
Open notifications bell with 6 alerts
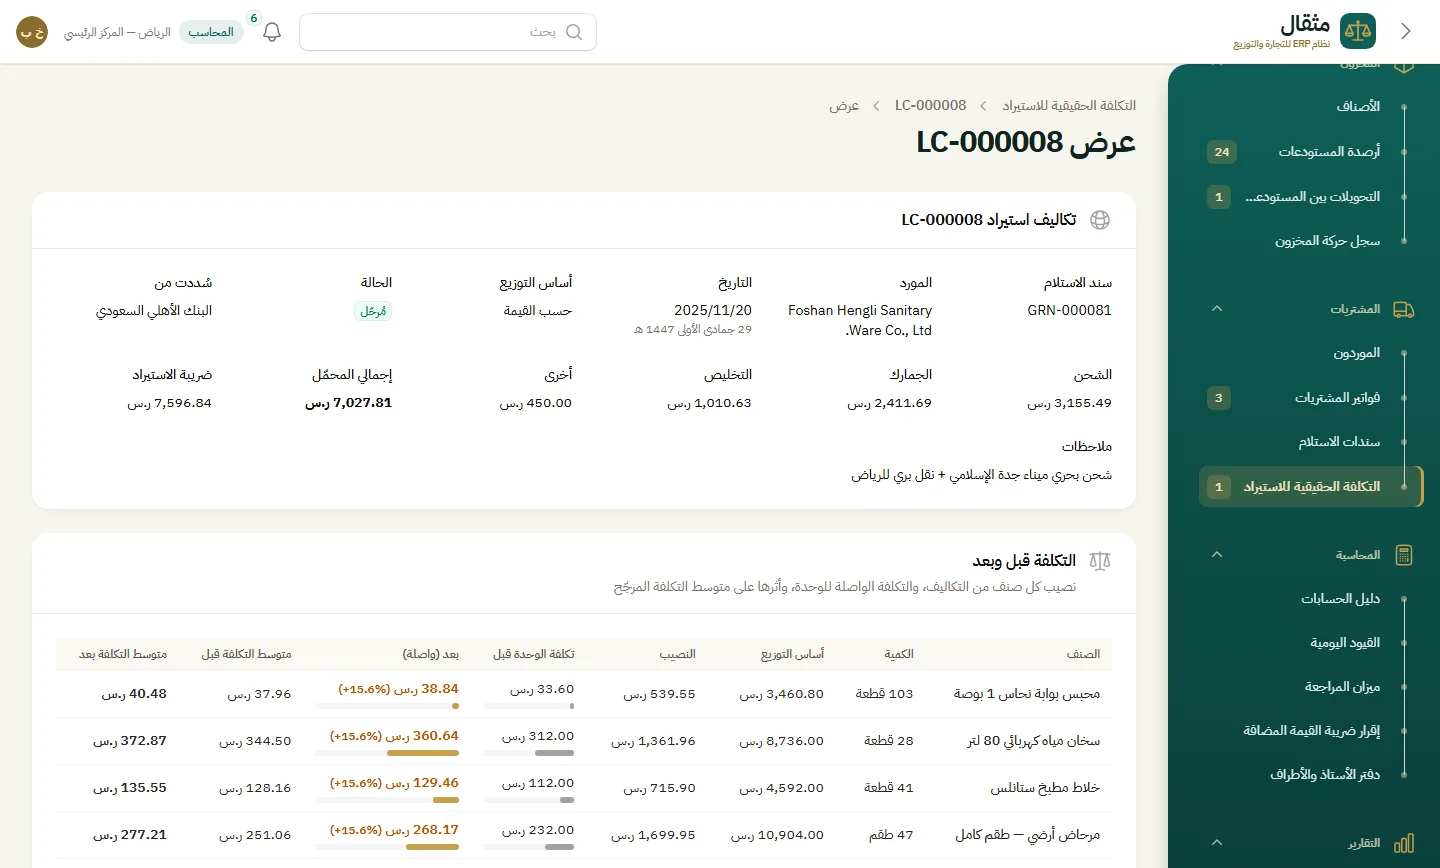tap(272, 32)
